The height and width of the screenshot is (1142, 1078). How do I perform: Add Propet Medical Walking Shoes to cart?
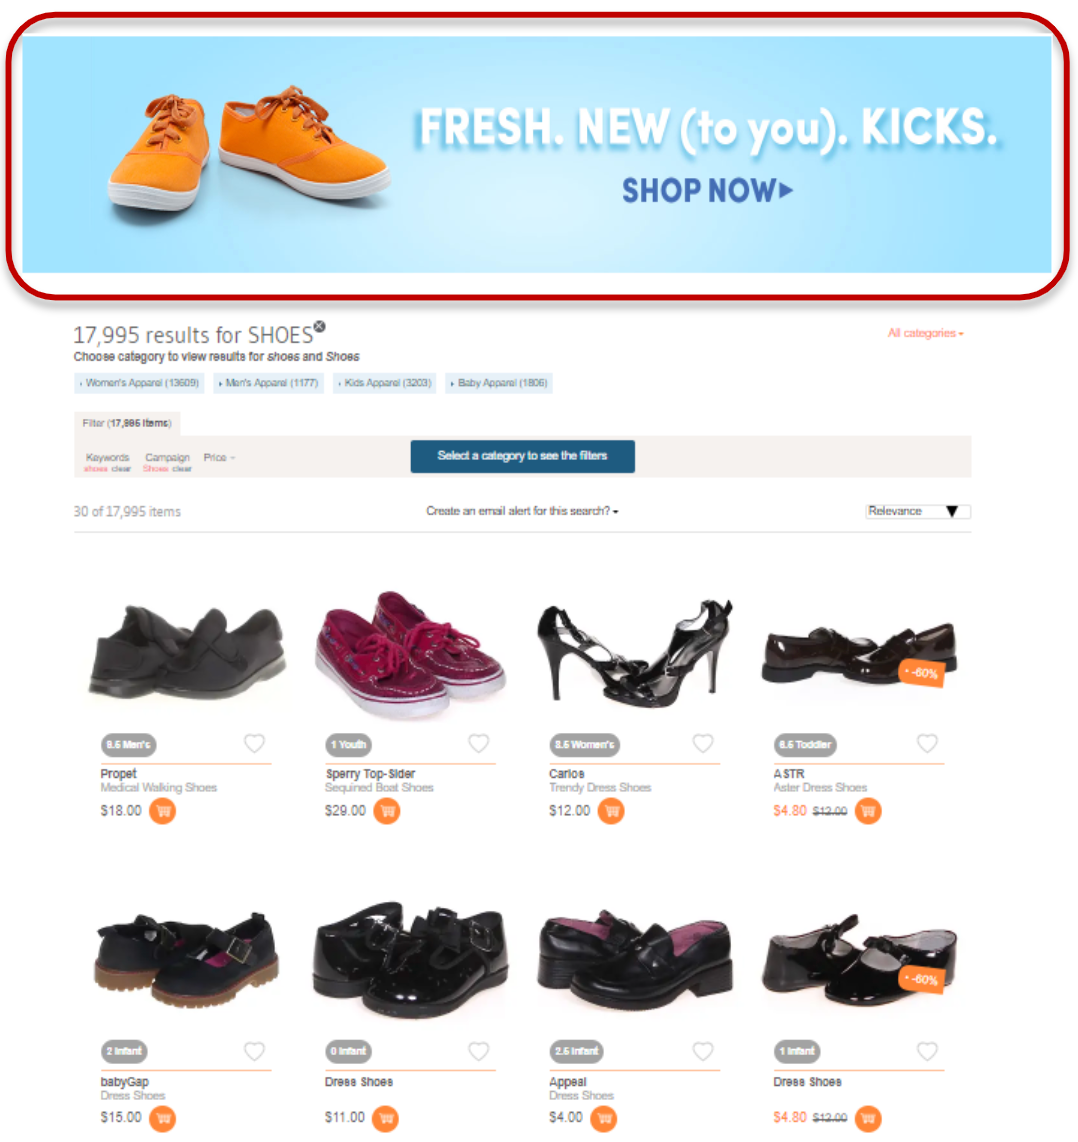coord(162,811)
